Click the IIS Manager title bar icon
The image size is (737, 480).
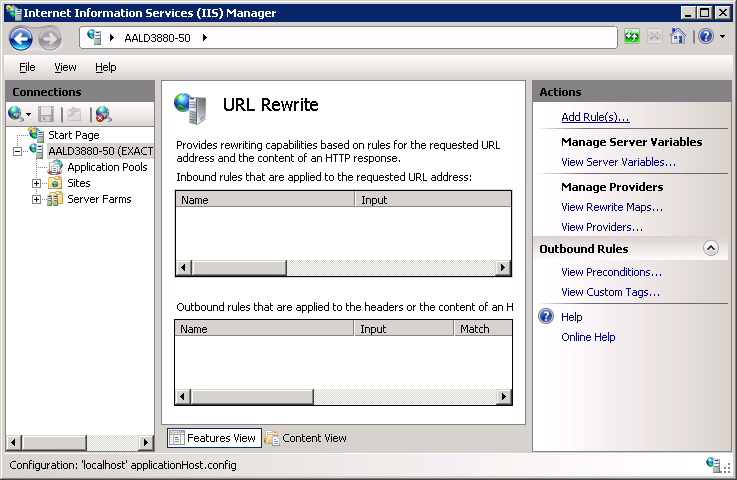14,12
